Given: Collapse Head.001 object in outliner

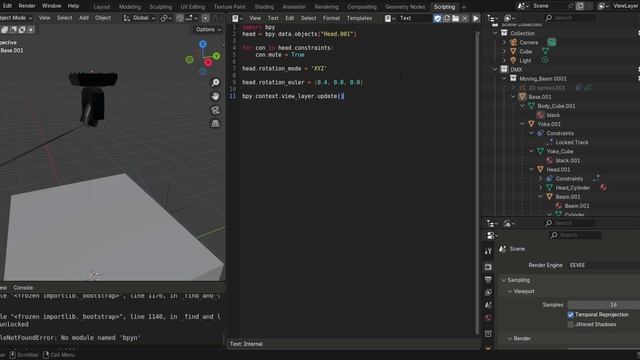Looking at the screenshot, I should tap(531, 169).
